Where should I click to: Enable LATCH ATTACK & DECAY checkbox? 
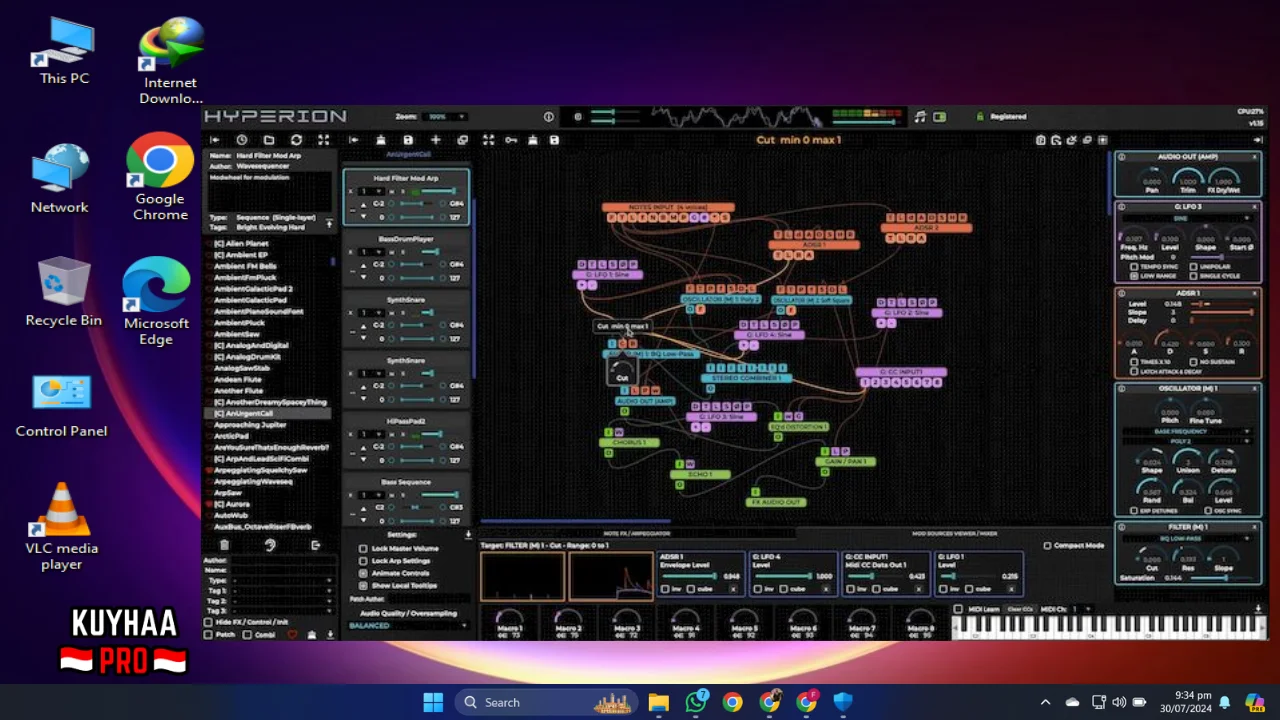(x=1134, y=371)
